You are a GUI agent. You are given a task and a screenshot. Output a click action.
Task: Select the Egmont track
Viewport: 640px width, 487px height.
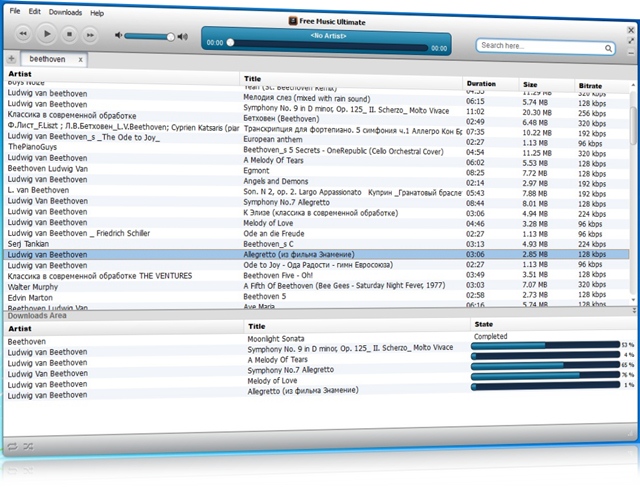(256, 171)
